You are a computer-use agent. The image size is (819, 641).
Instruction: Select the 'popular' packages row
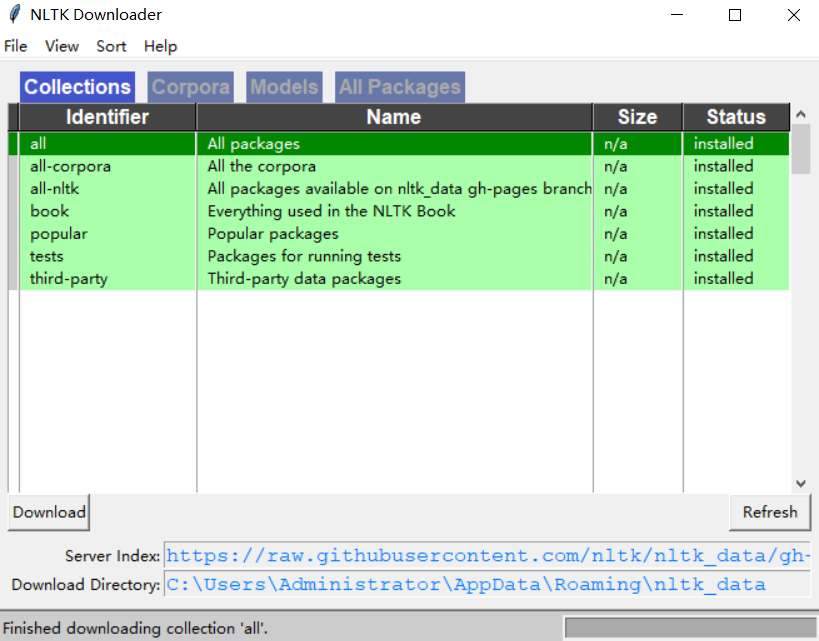coord(300,234)
